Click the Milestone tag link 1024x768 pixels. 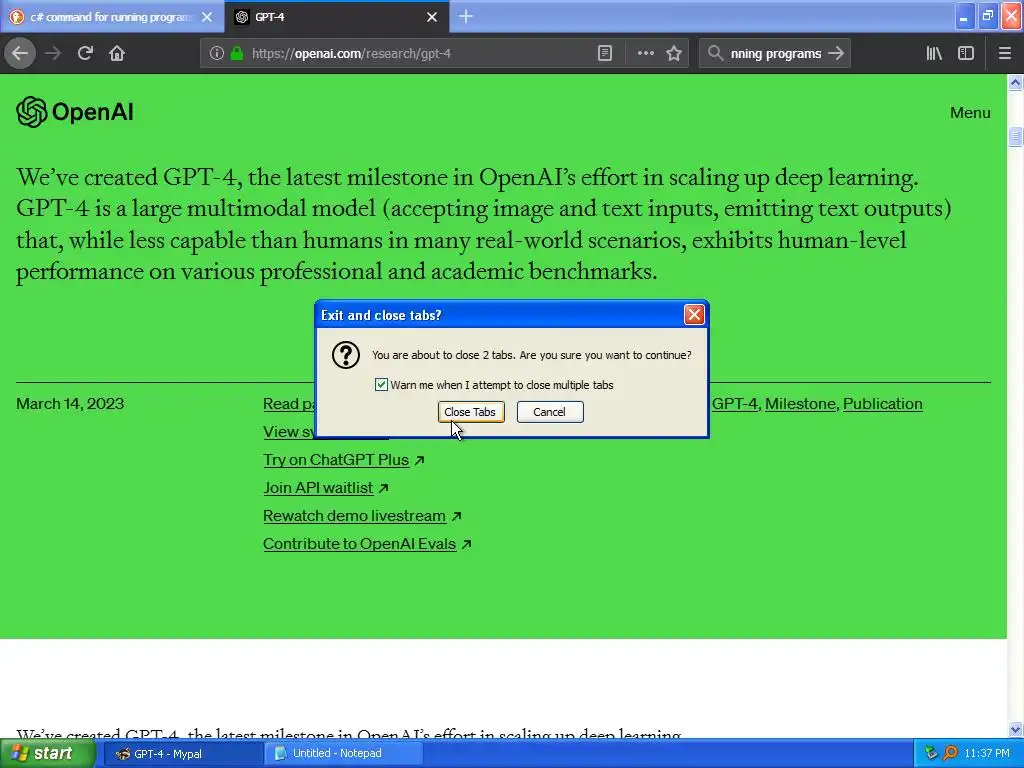coord(800,404)
